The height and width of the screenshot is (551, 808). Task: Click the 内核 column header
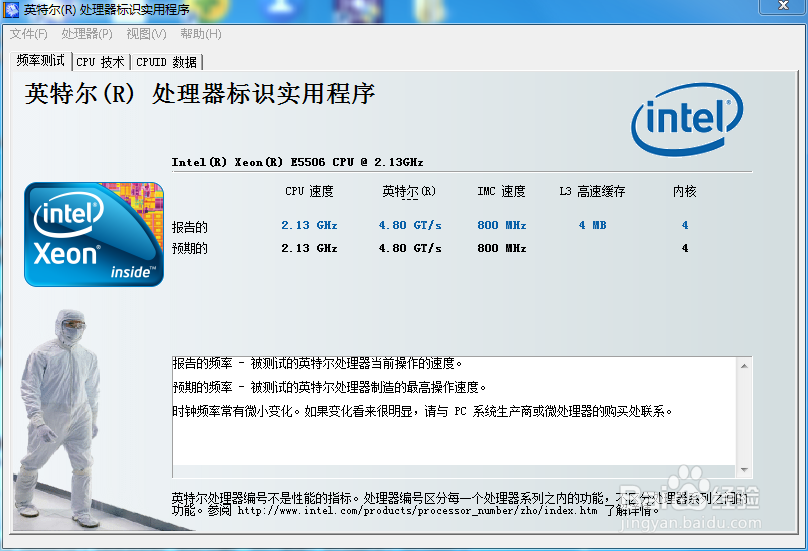tap(684, 191)
